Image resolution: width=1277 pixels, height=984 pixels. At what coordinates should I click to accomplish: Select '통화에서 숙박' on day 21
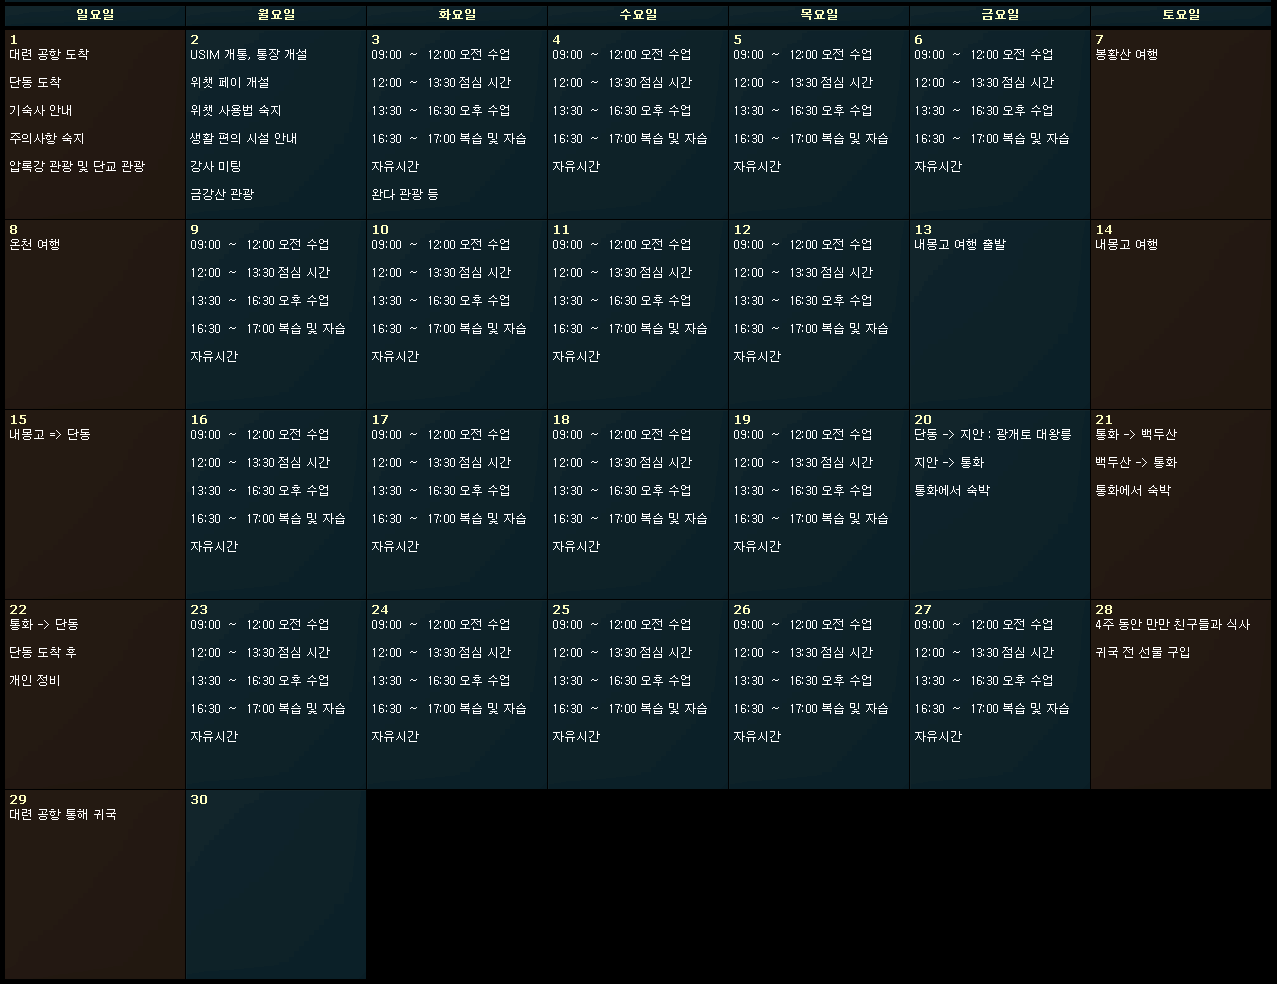click(x=1133, y=491)
